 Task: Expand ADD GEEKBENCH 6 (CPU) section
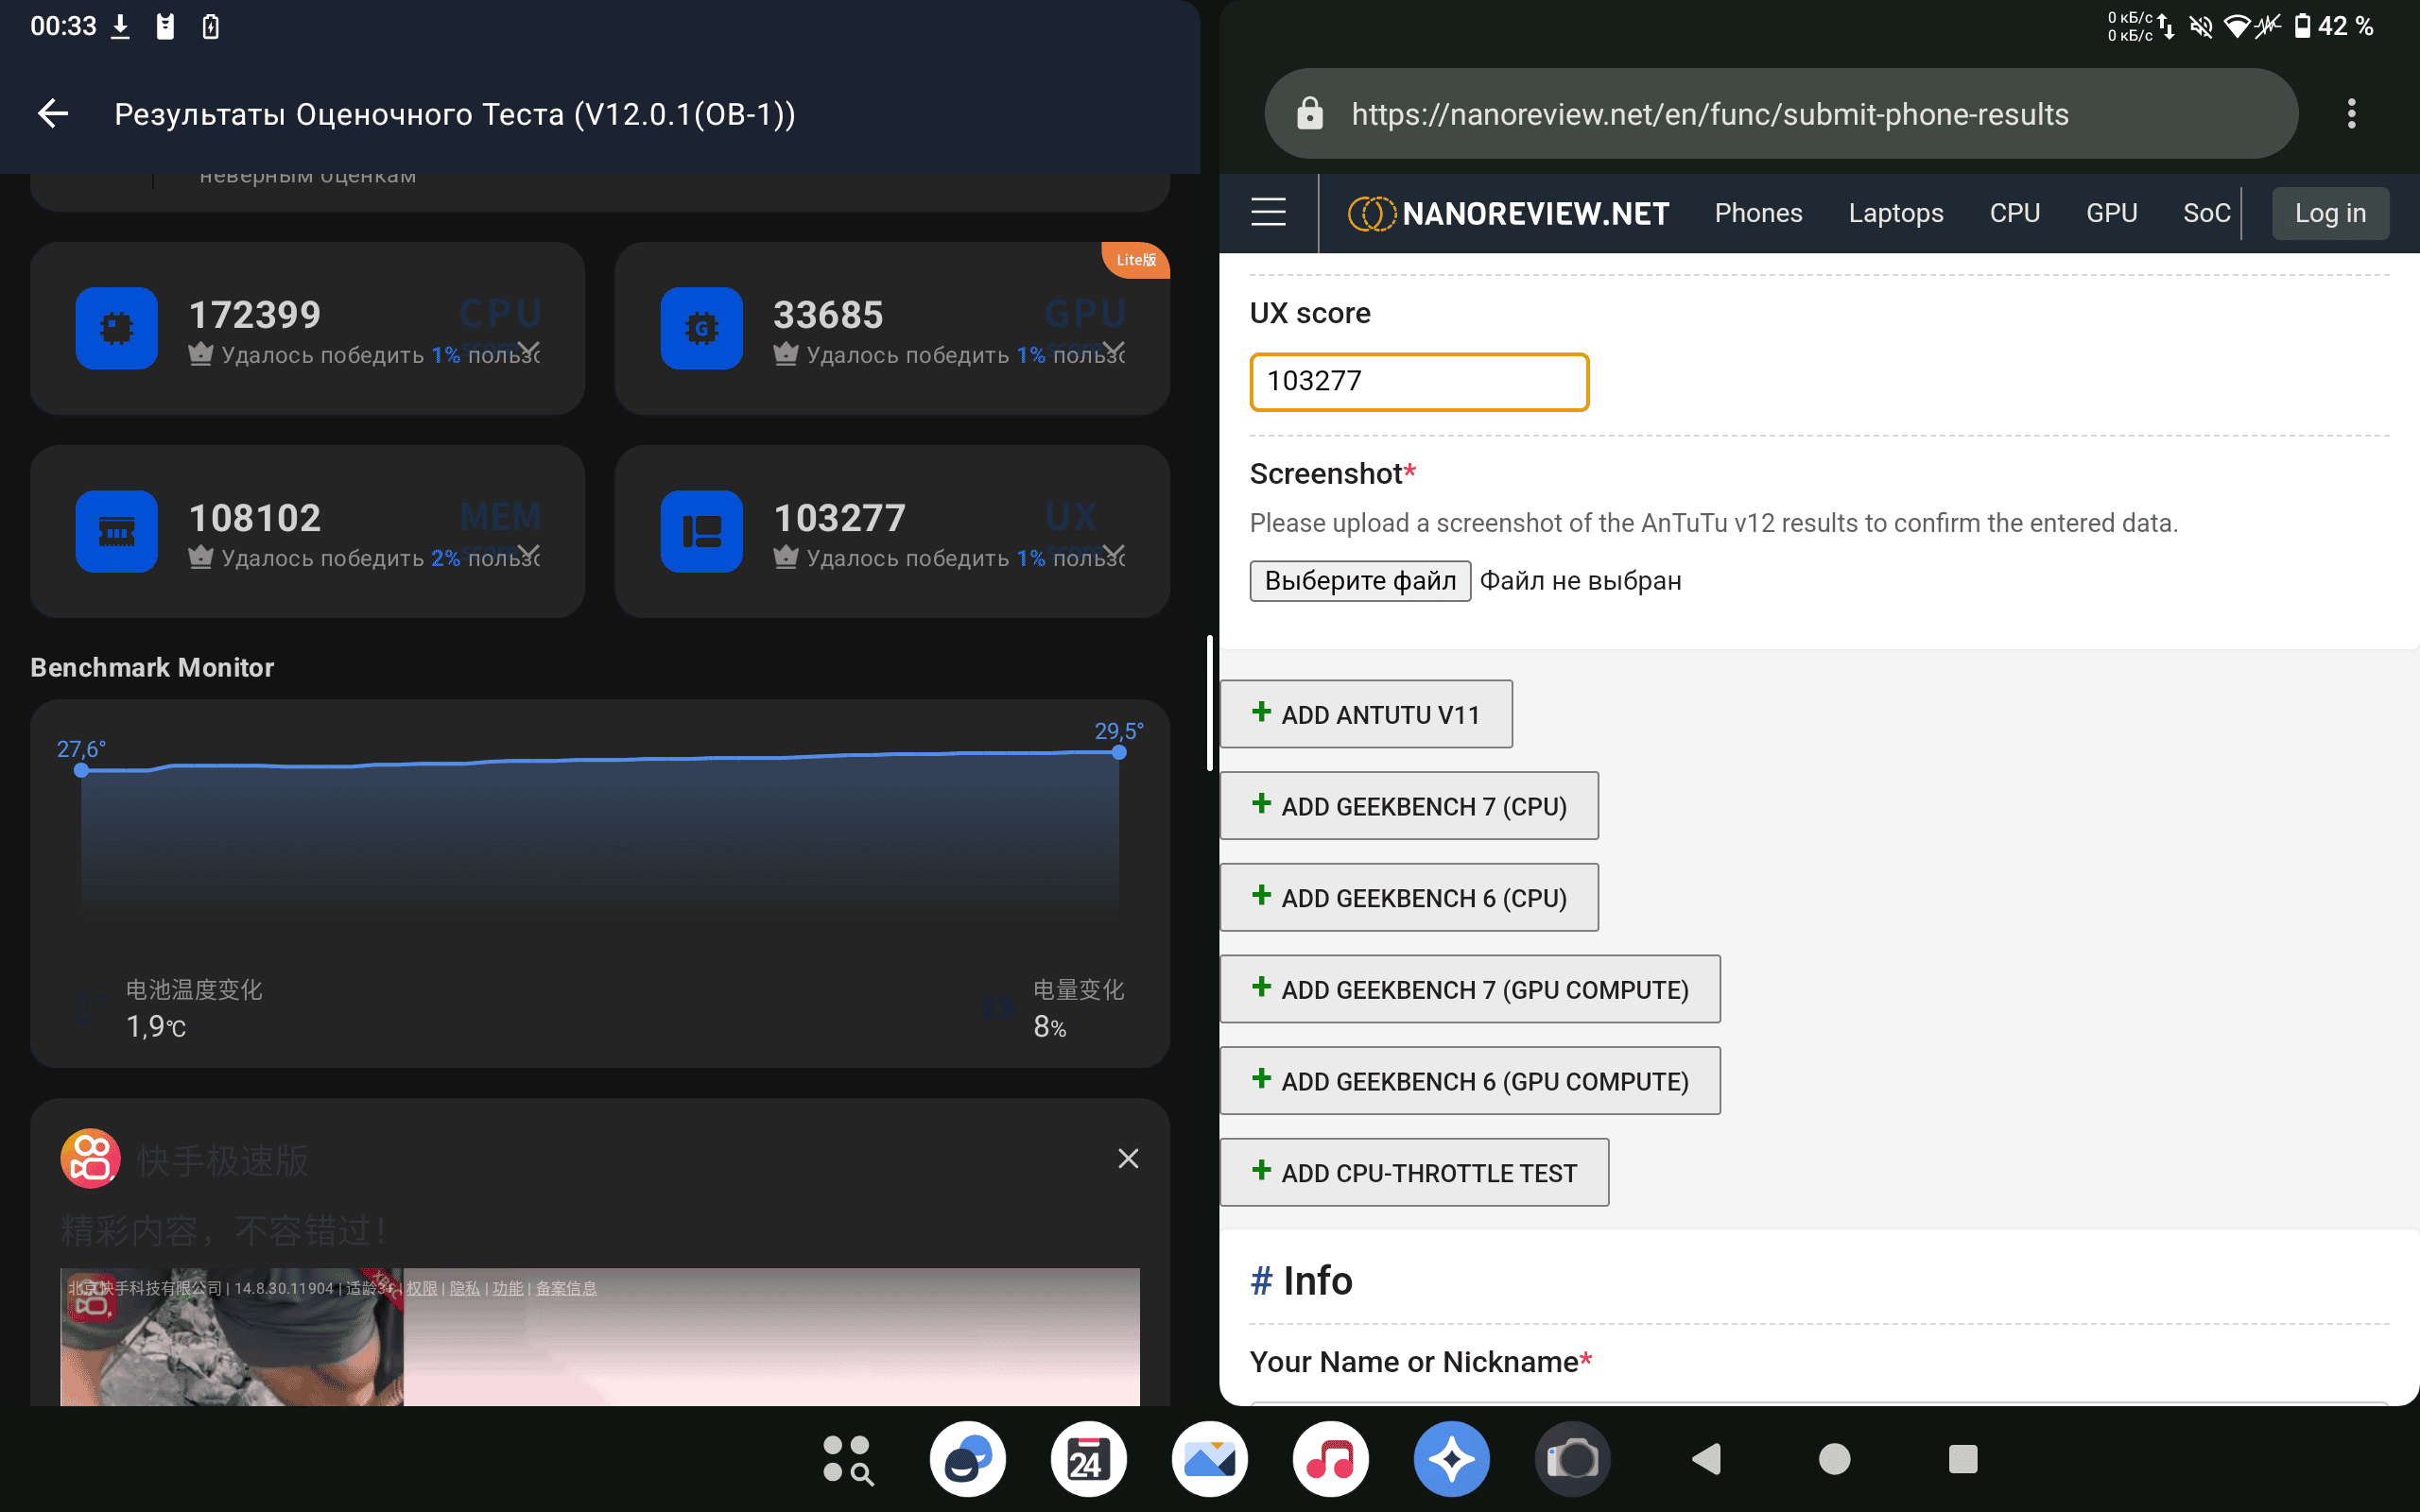[x=1409, y=898]
